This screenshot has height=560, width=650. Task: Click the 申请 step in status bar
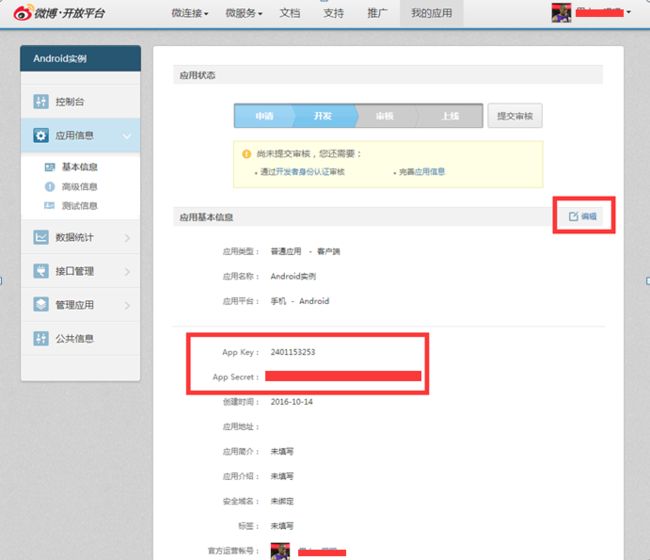click(x=264, y=116)
